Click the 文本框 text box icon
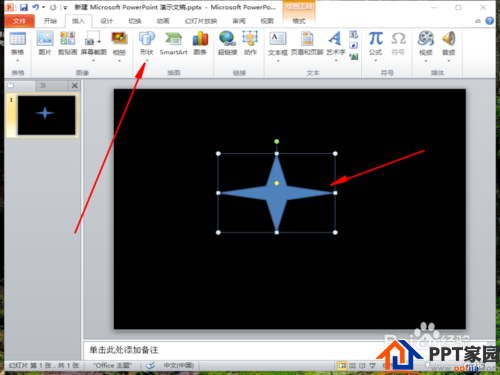Screen dimensions: 500x375 278,39
